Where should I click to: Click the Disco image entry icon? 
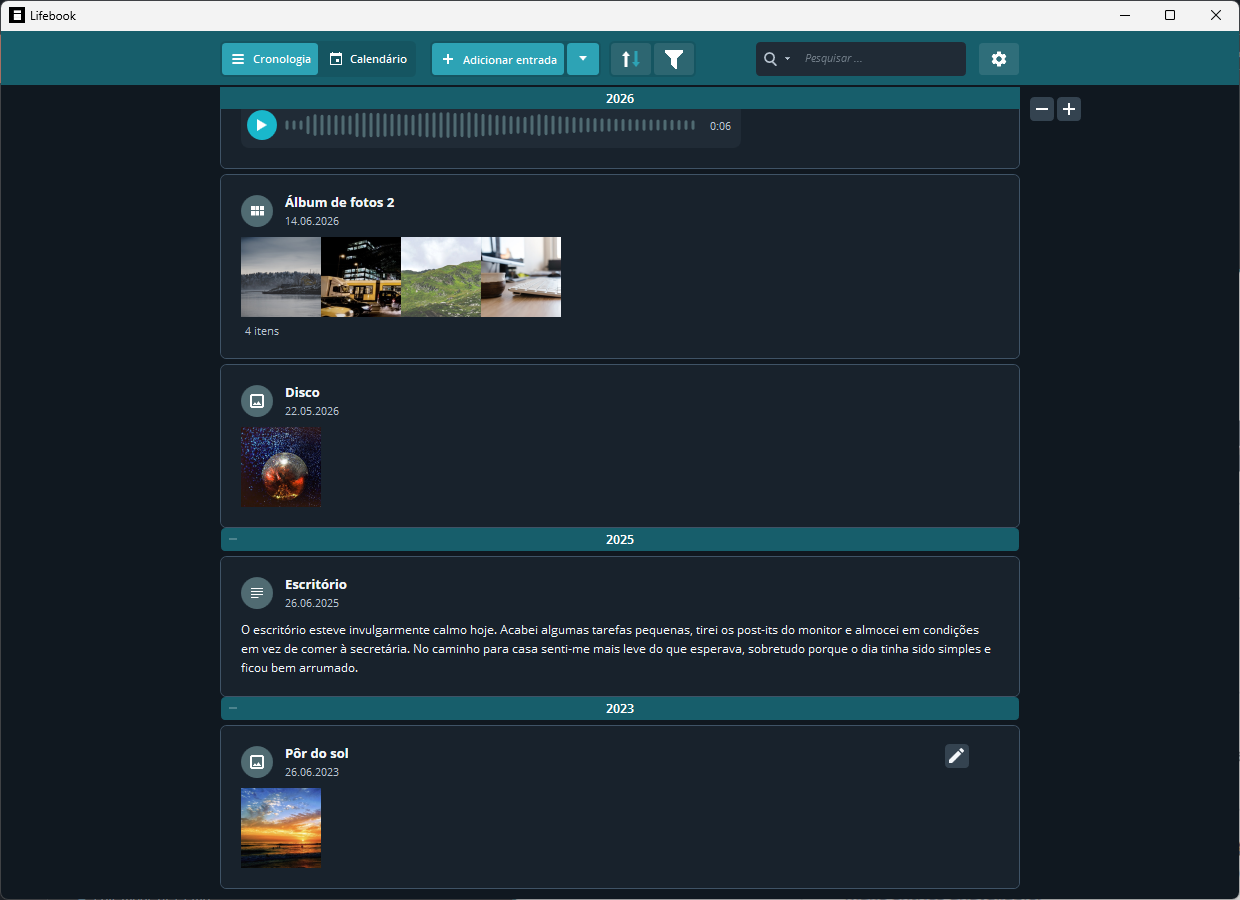257,401
